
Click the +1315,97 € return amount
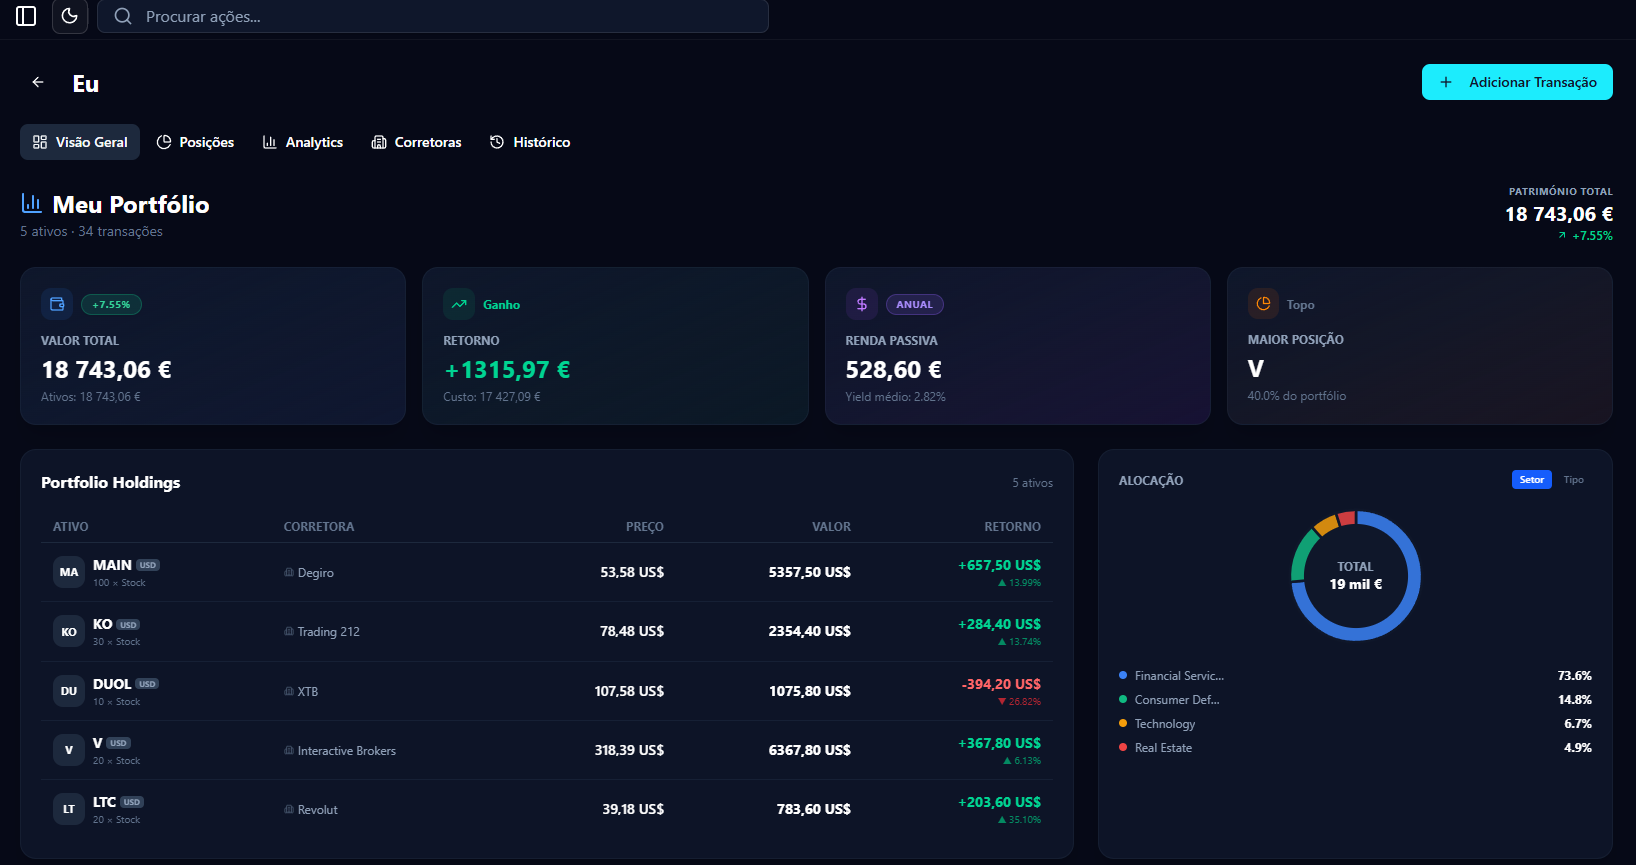[x=507, y=370]
